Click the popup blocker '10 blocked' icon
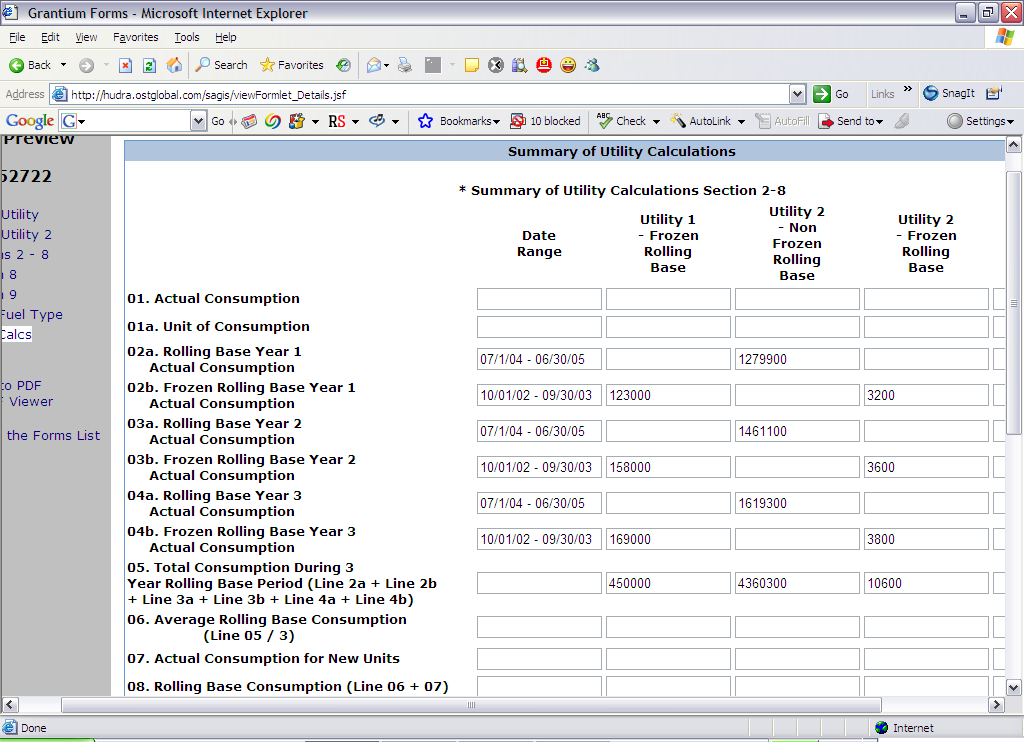The height and width of the screenshot is (742, 1024). tap(545, 121)
